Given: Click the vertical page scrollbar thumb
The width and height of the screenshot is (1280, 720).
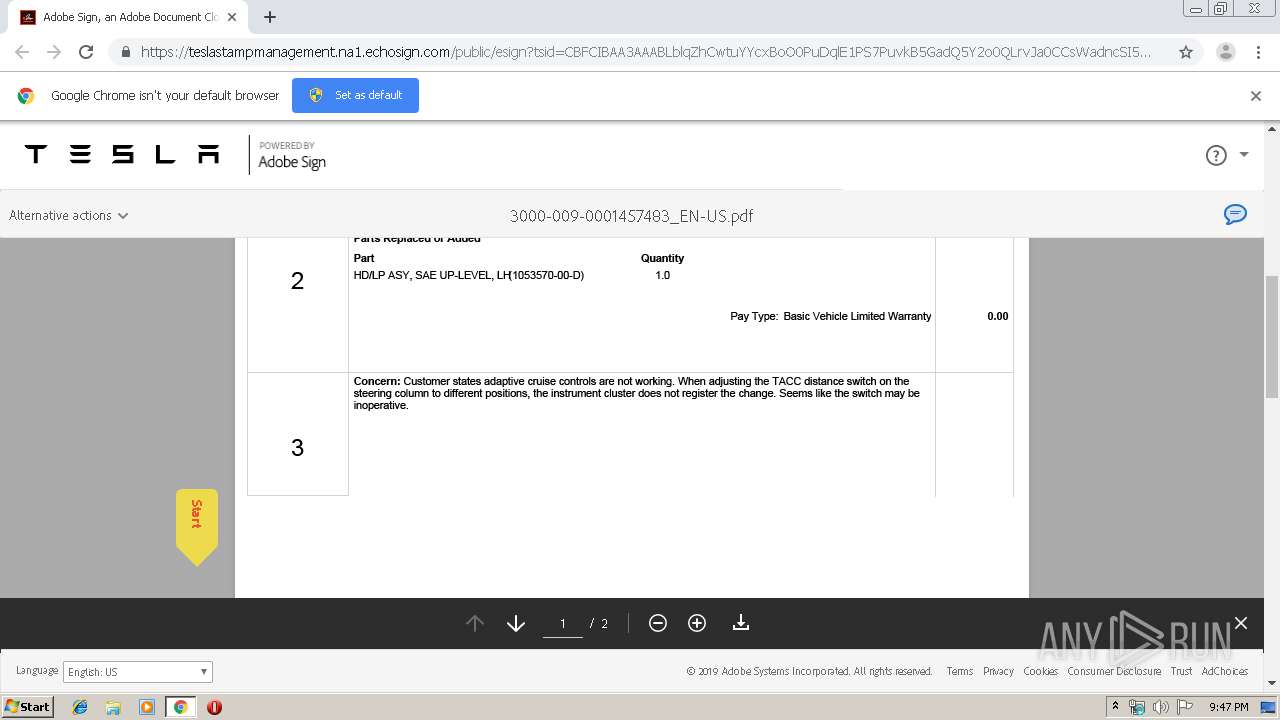Looking at the screenshot, I should (1272, 336).
